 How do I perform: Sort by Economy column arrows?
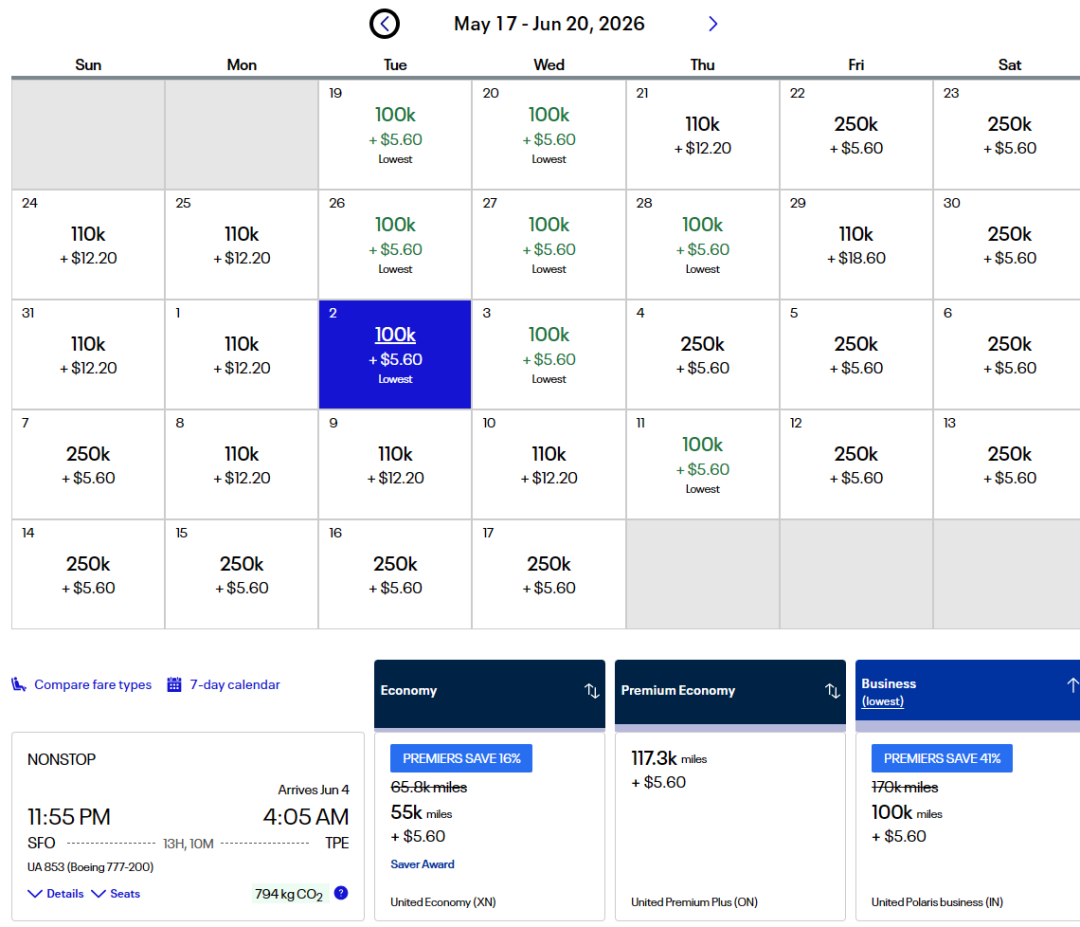point(591,691)
